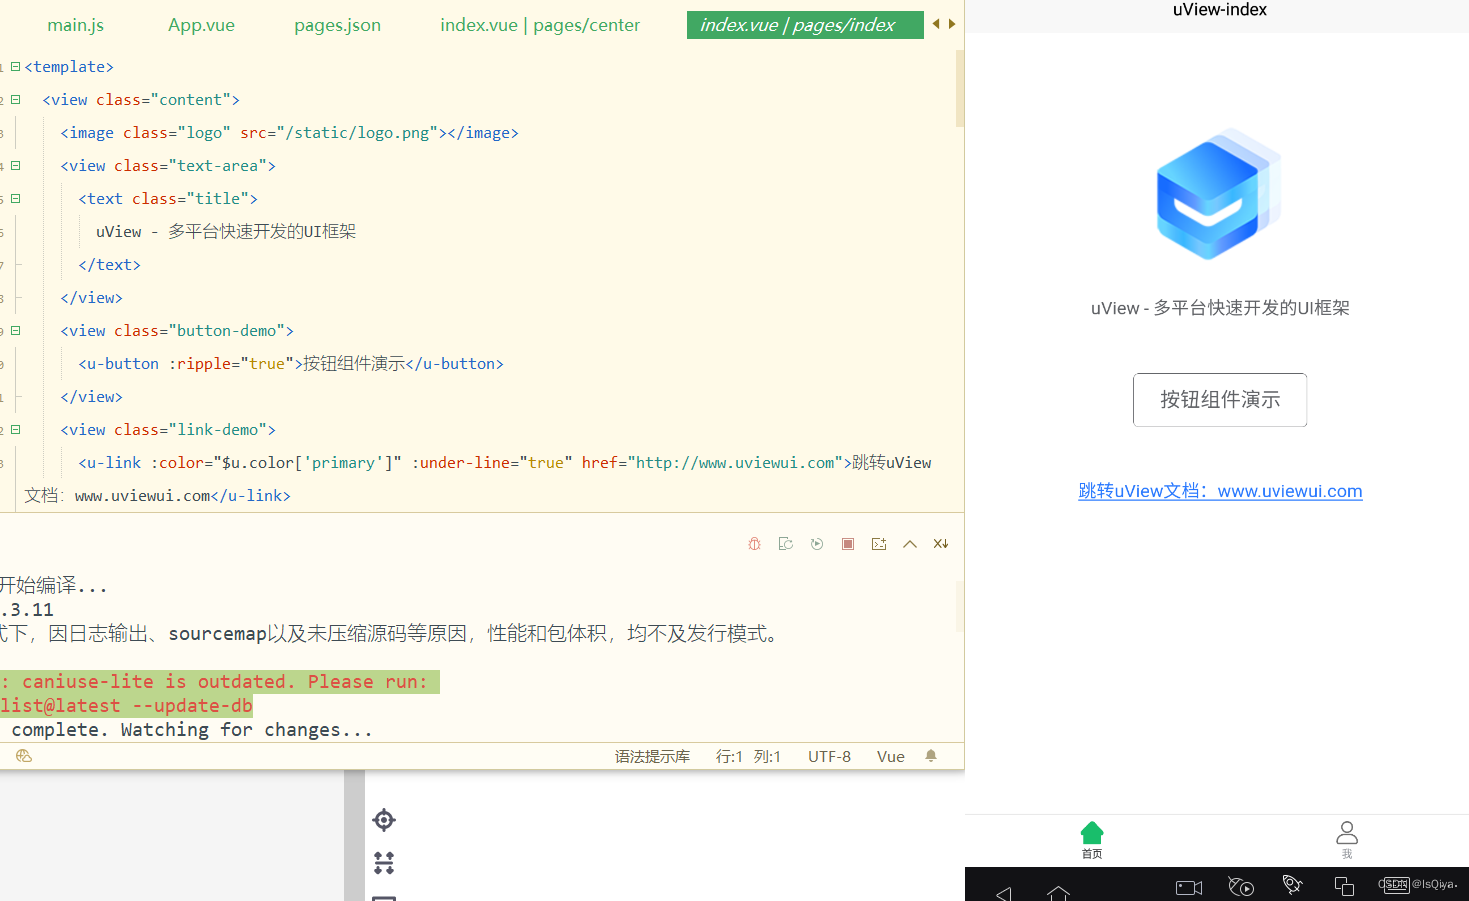Change UTF-8 encoding in status bar

click(x=829, y=757)
